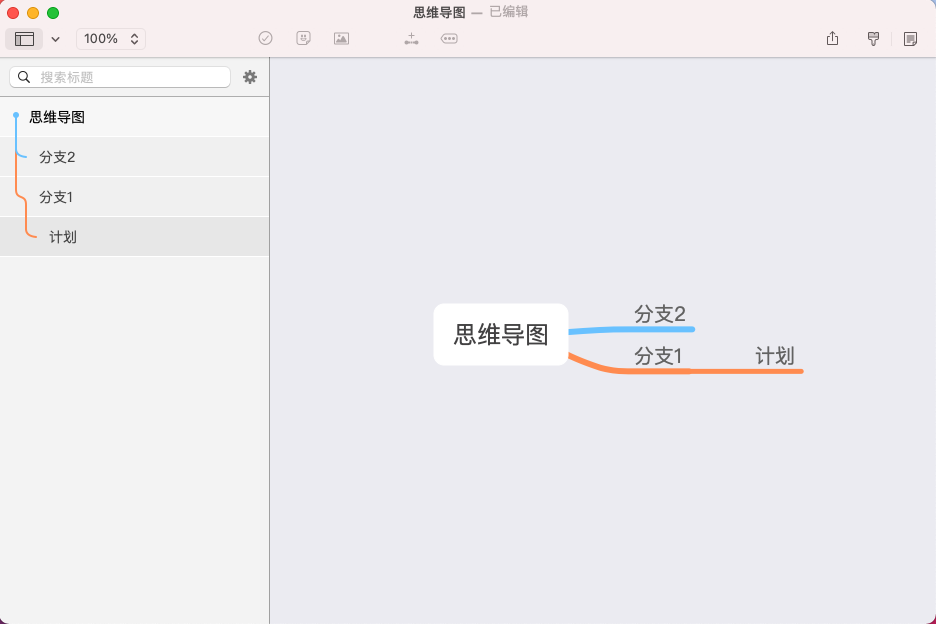Screen dimensions: 936x624
Task: Select the 计划 node on canvas
Action: tap(775, 356)
